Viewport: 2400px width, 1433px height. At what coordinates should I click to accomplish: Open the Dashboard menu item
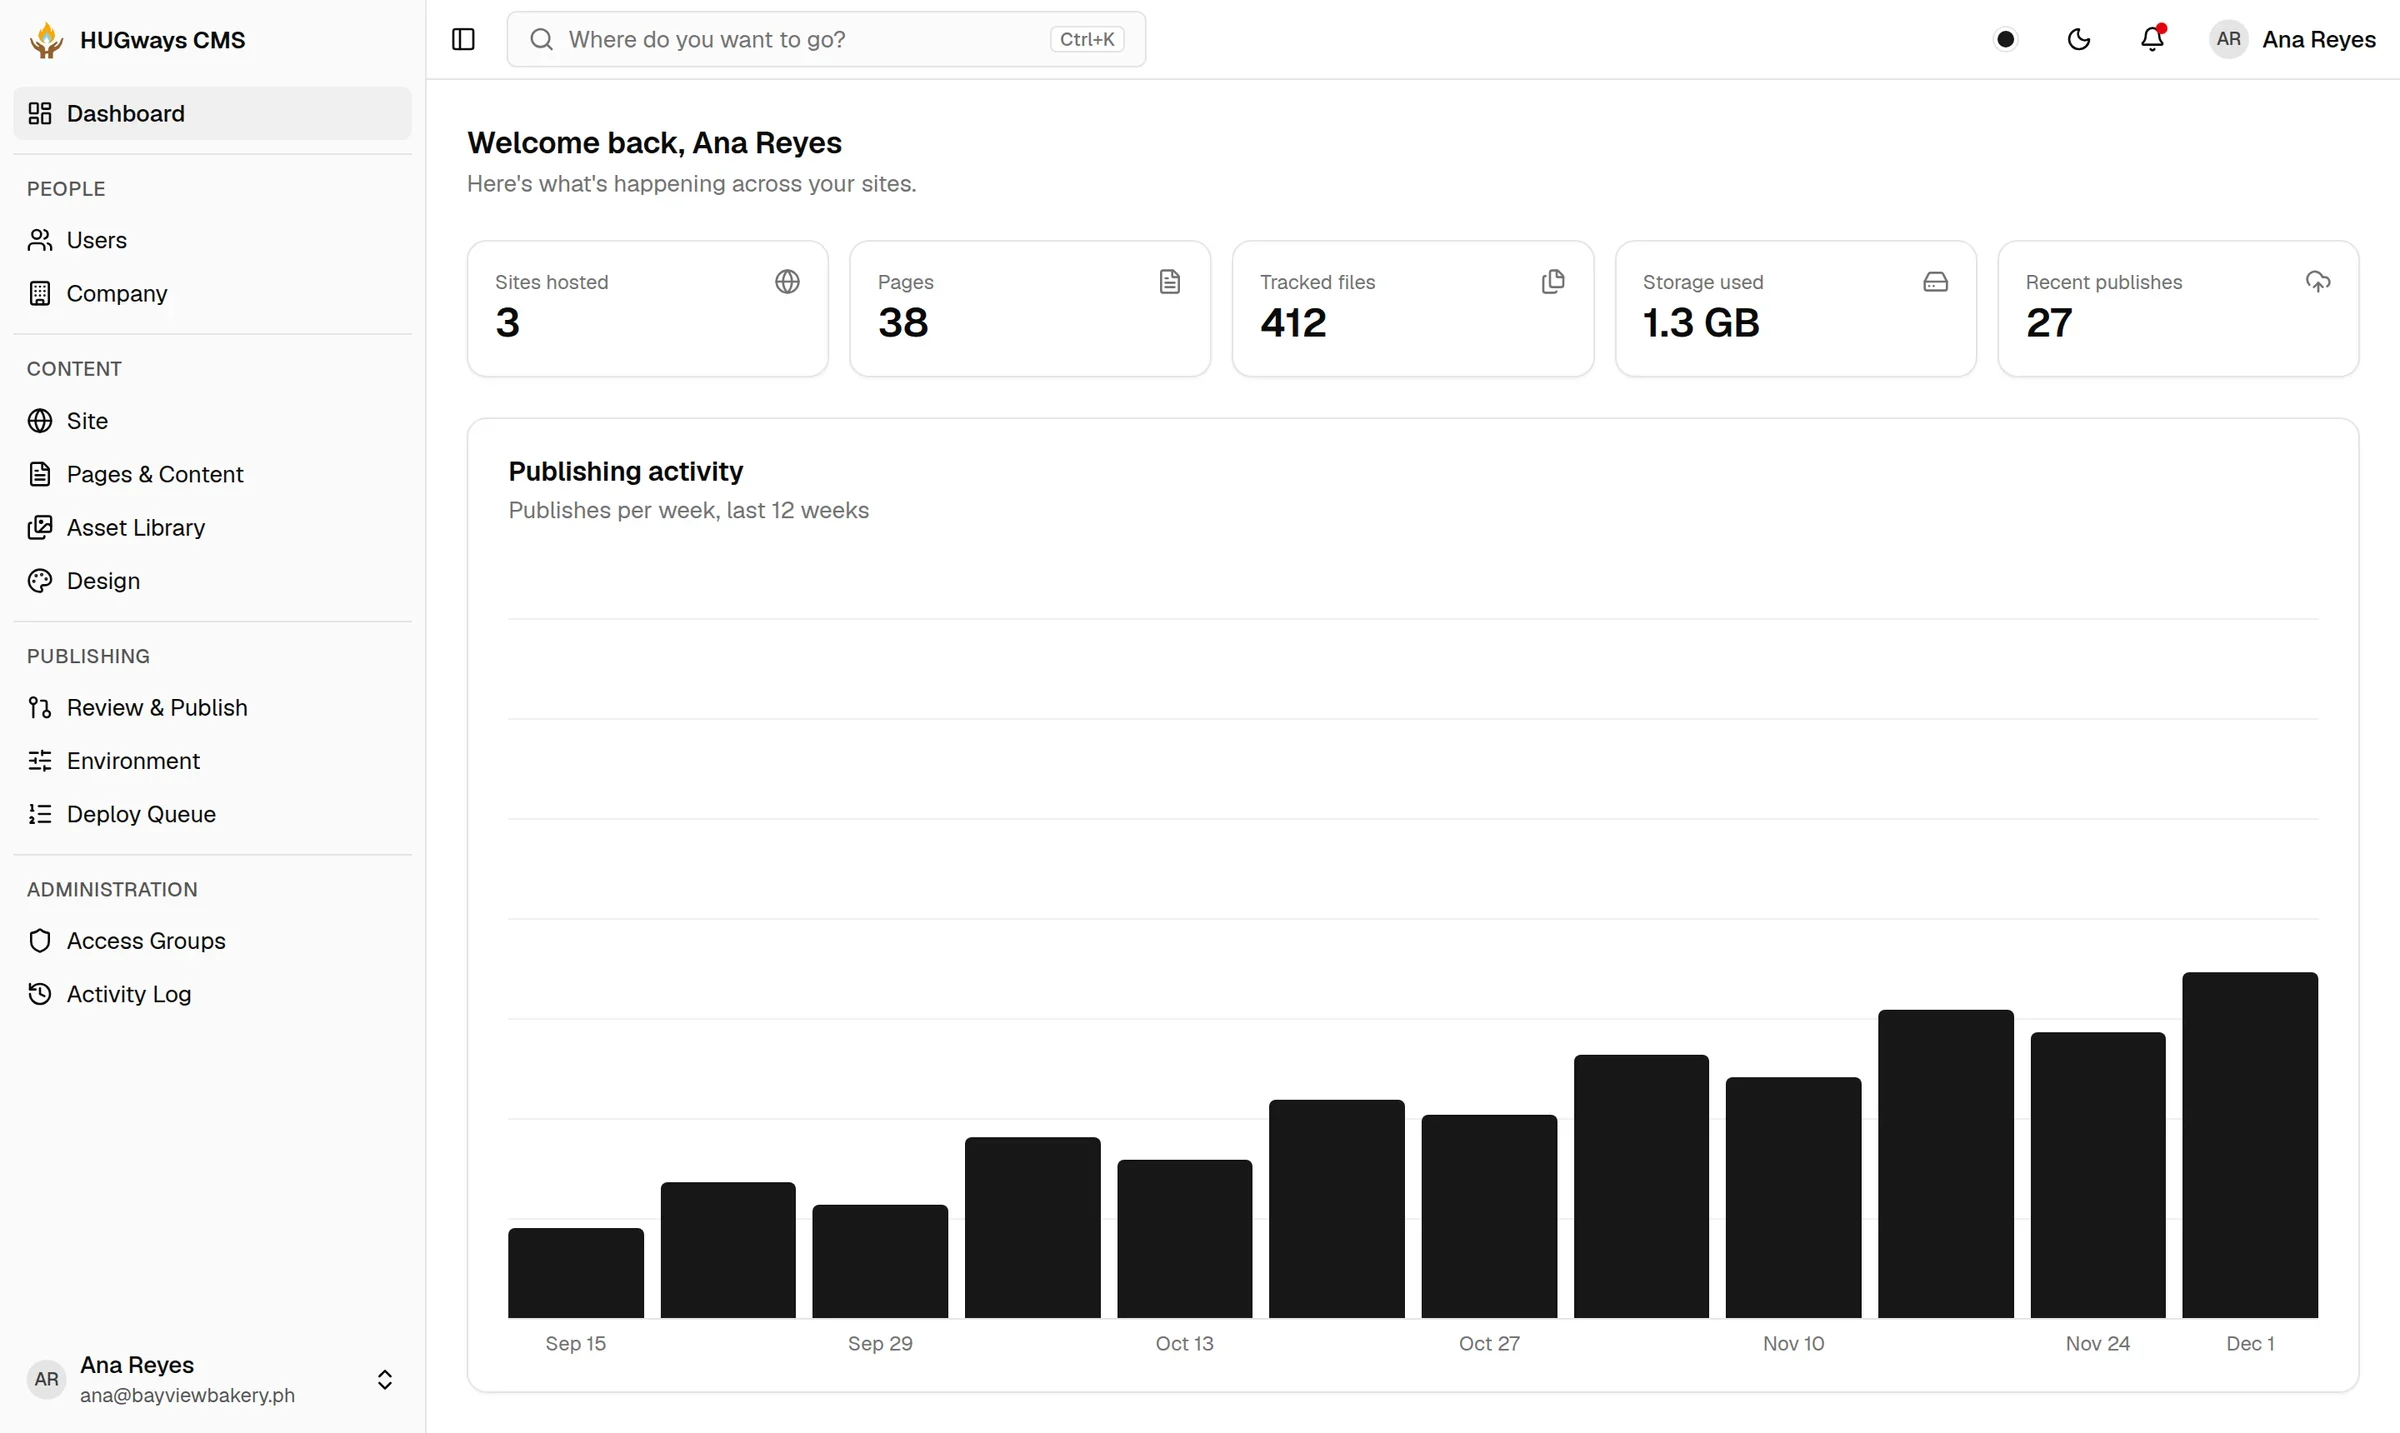coord(212,113)
